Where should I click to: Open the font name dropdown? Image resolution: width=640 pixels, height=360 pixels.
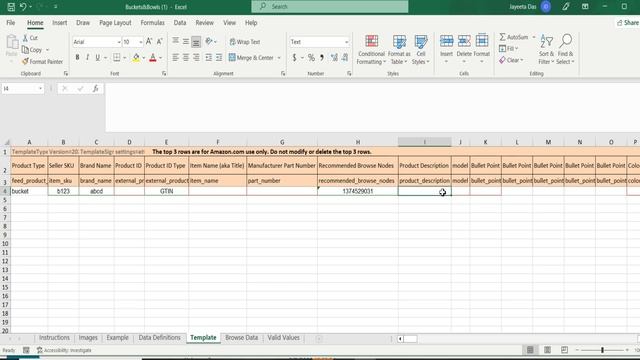coord(119,42)
